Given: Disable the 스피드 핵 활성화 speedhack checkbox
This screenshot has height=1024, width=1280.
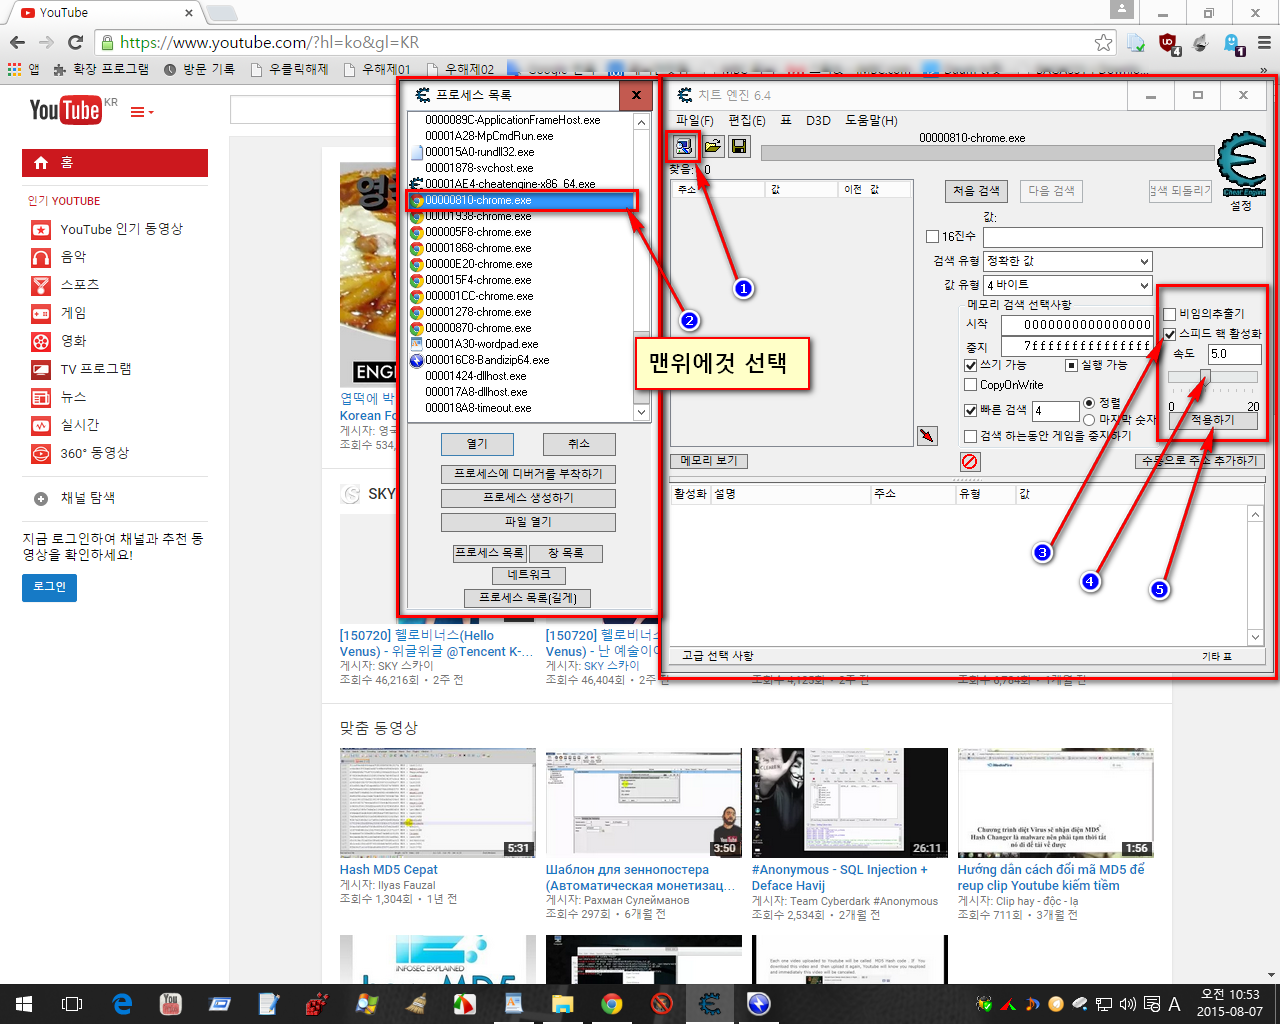Looking at the screenshot, I should point(1169,334).
